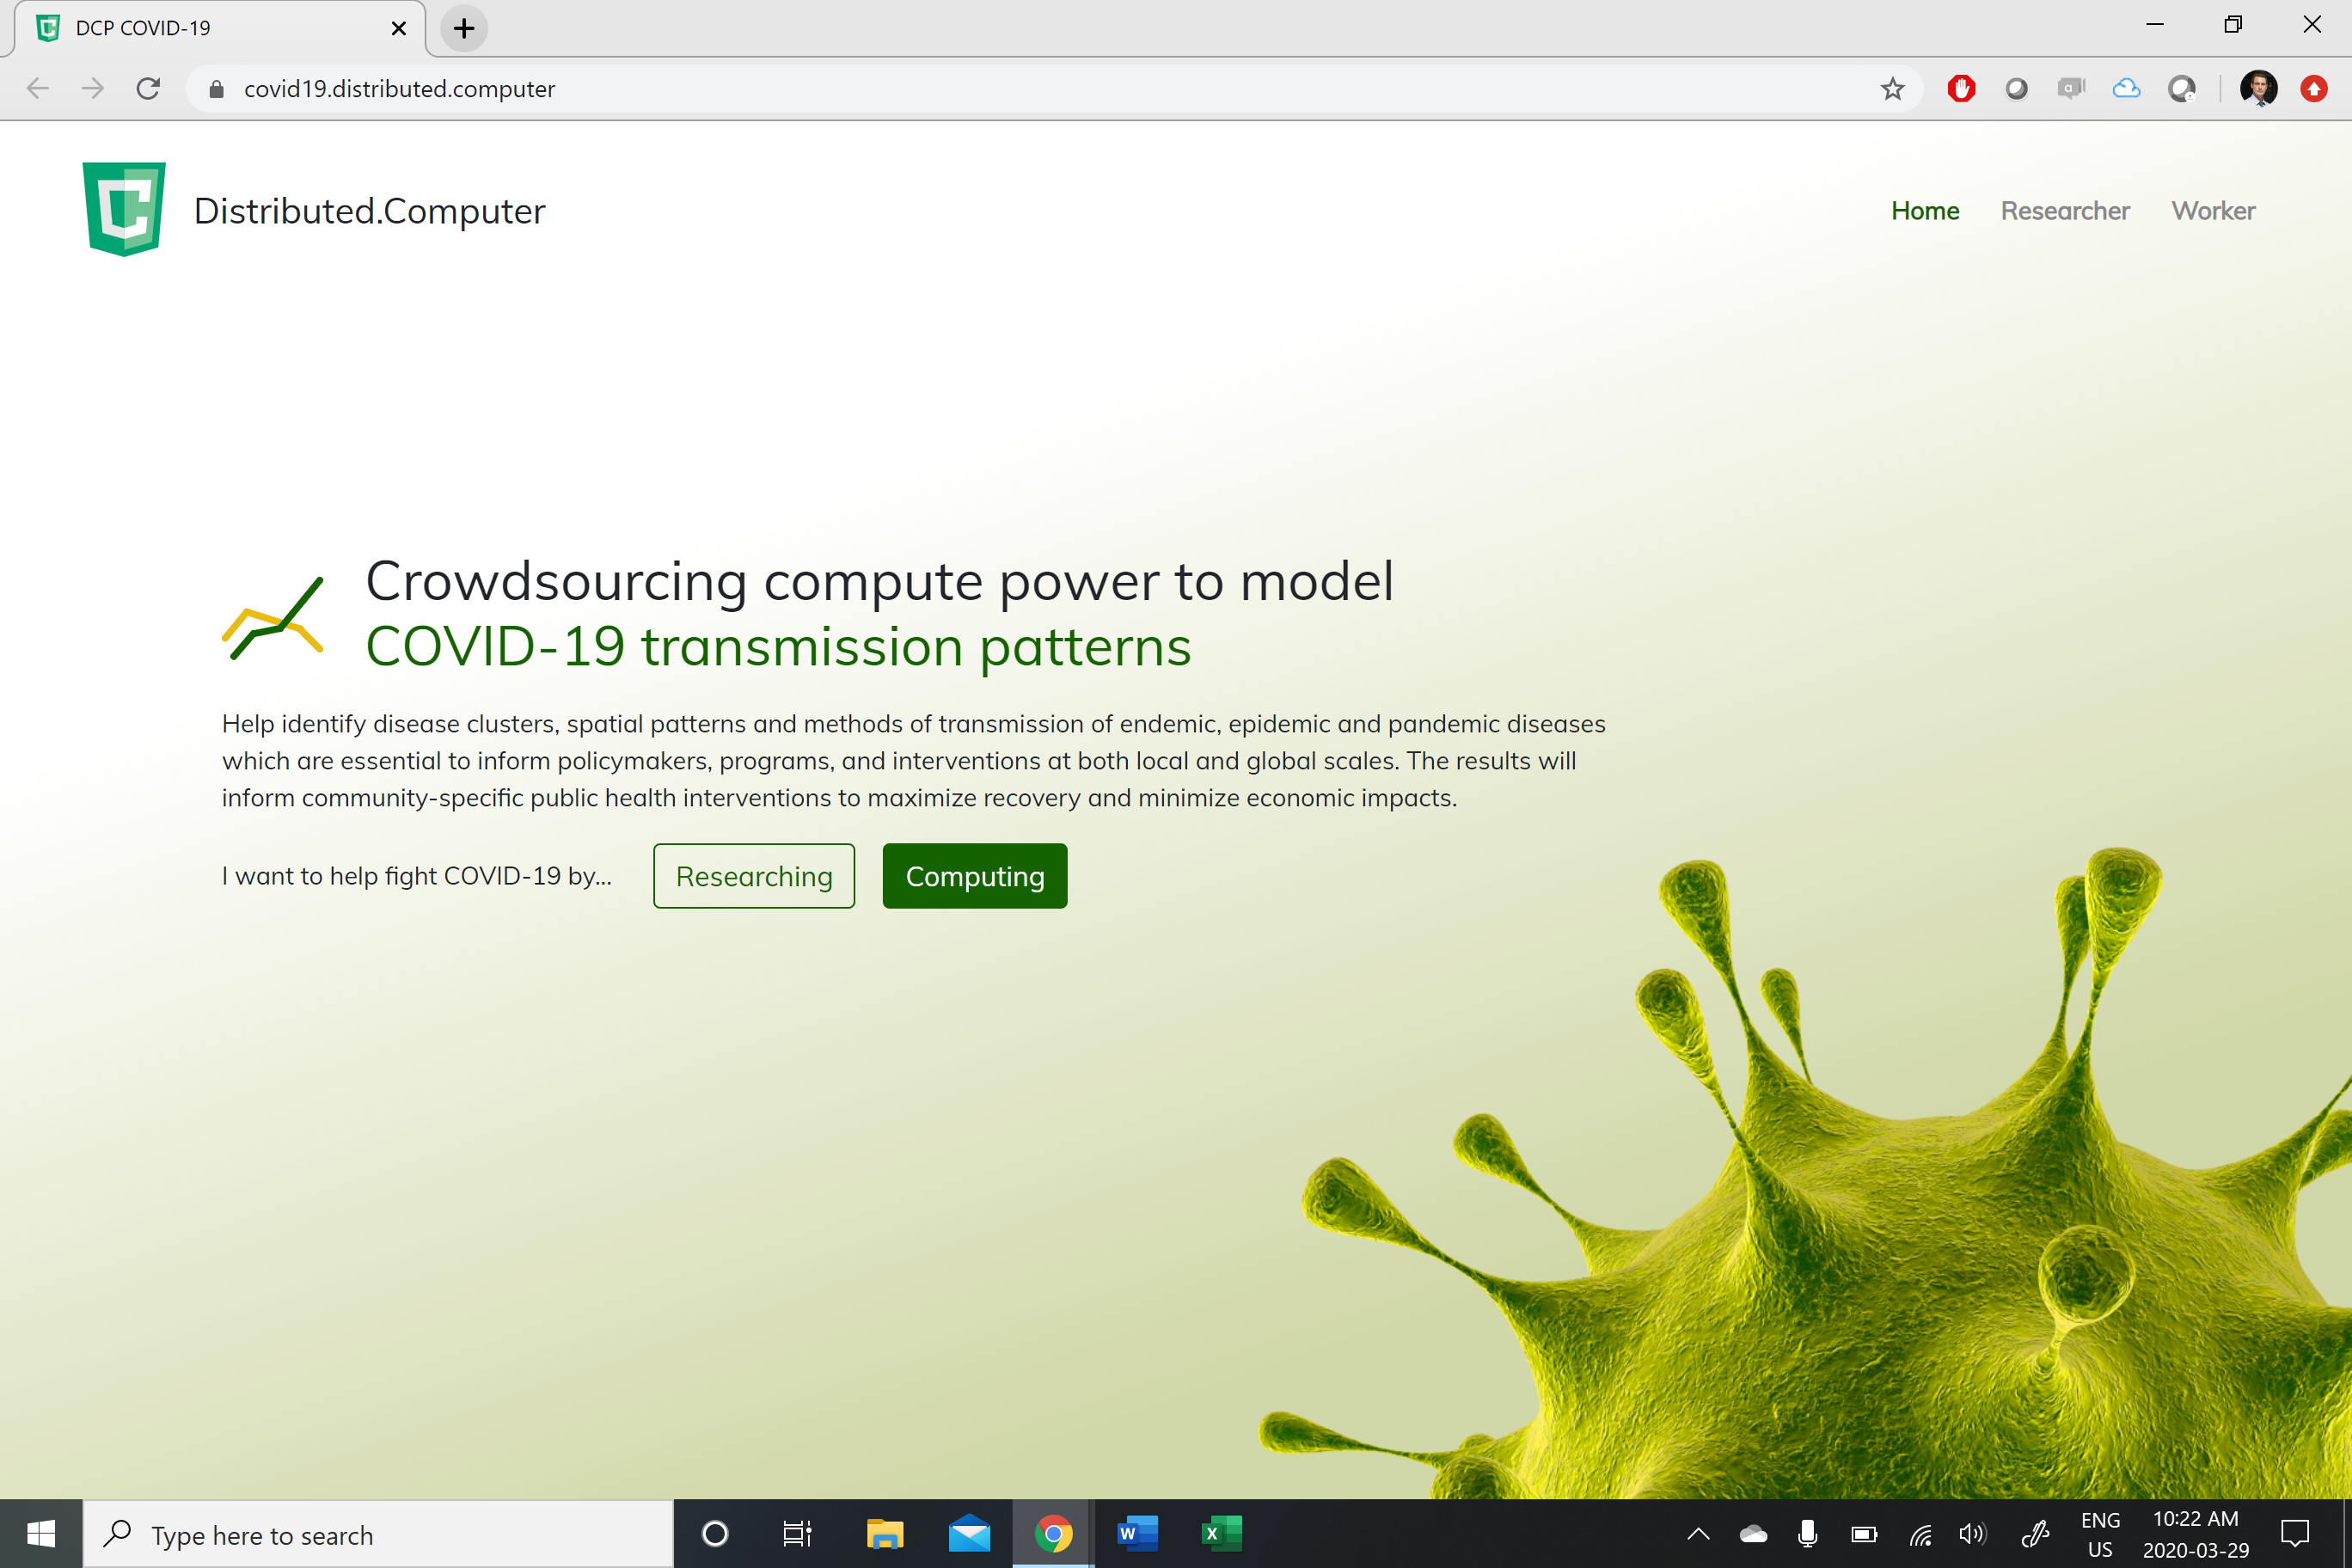This screenshot has height=1568, width=2352.
Task: Open Microsoft Word from the taskbar
Action: [1137, 1533]
